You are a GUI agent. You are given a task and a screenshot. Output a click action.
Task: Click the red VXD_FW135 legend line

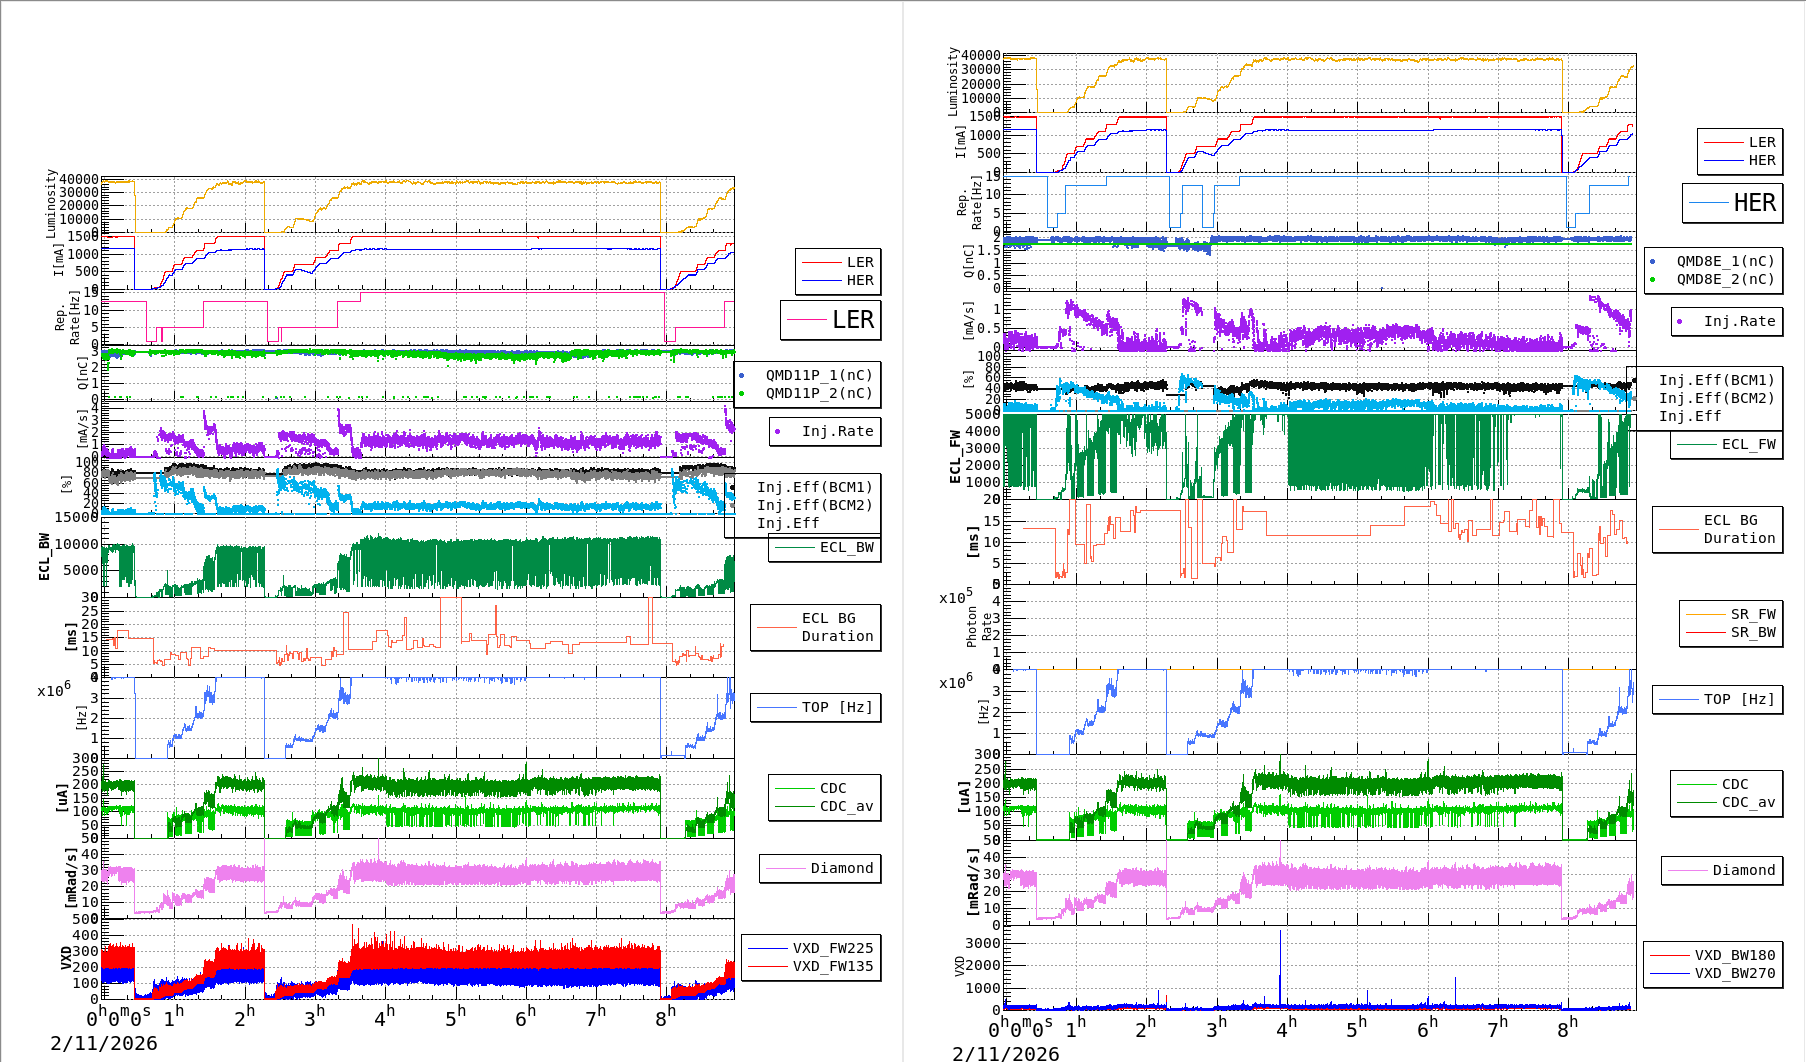[768, 966]
